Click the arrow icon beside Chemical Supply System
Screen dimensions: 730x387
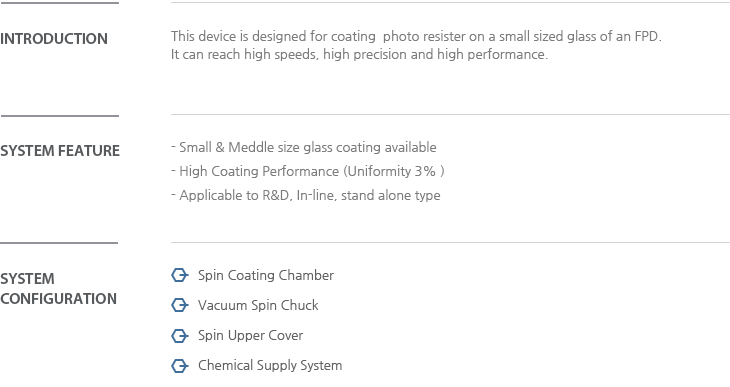[x=180, y=366]
